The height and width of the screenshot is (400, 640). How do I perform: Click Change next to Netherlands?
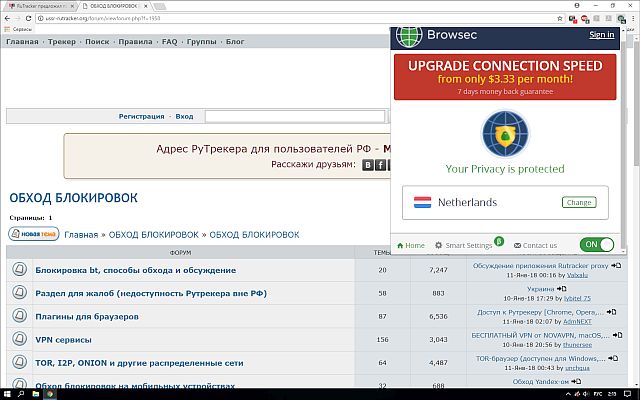click(579, 202)
